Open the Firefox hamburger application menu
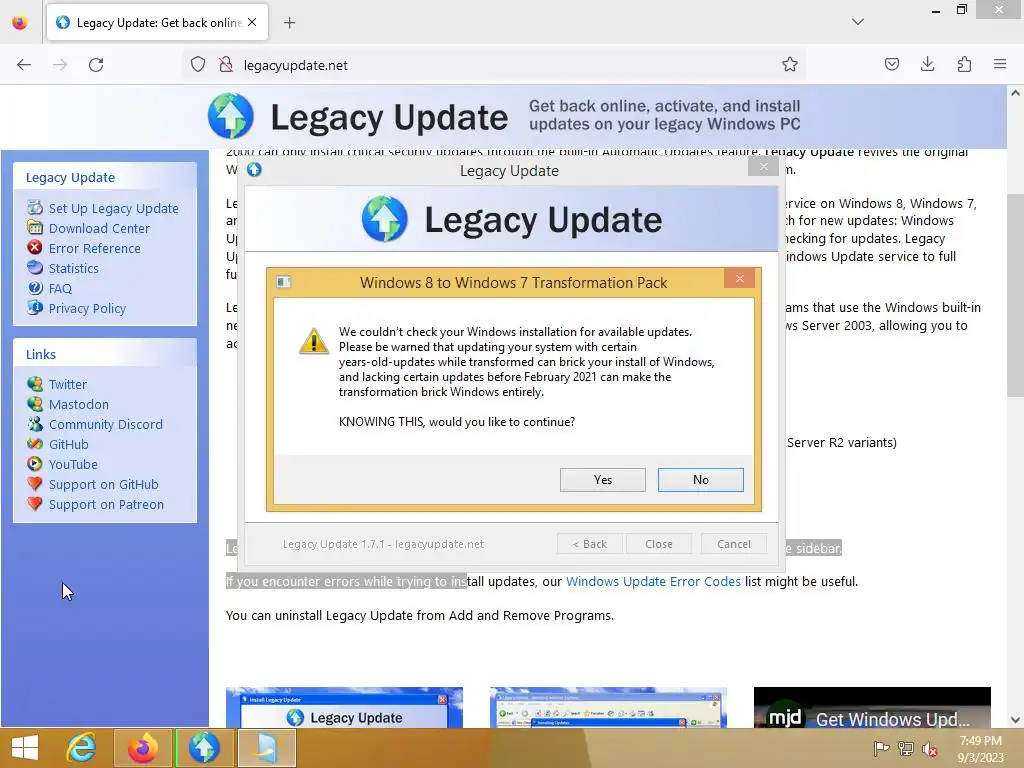The height and width of the screenshot is (768, 1024). click(1000, 64)
